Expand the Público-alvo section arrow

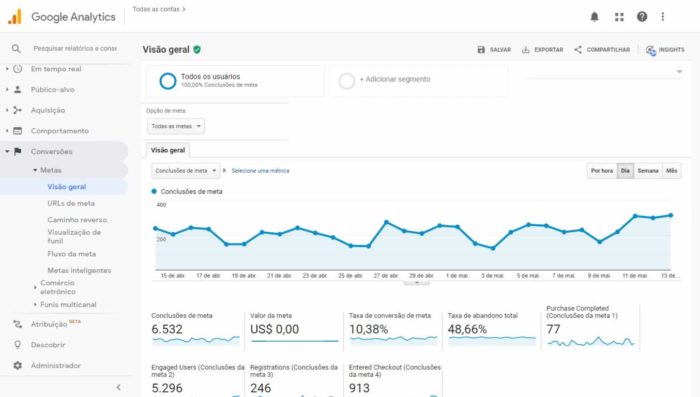(7, 89)
